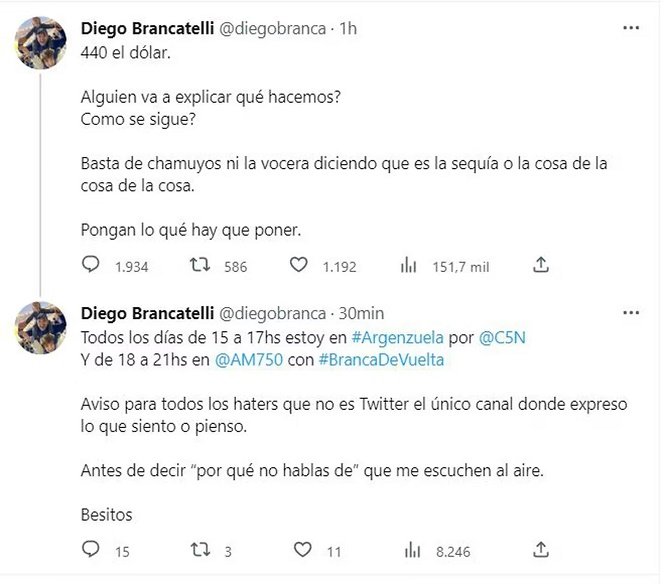Like the '440 el dólar' tweet

tap(298, 265)
